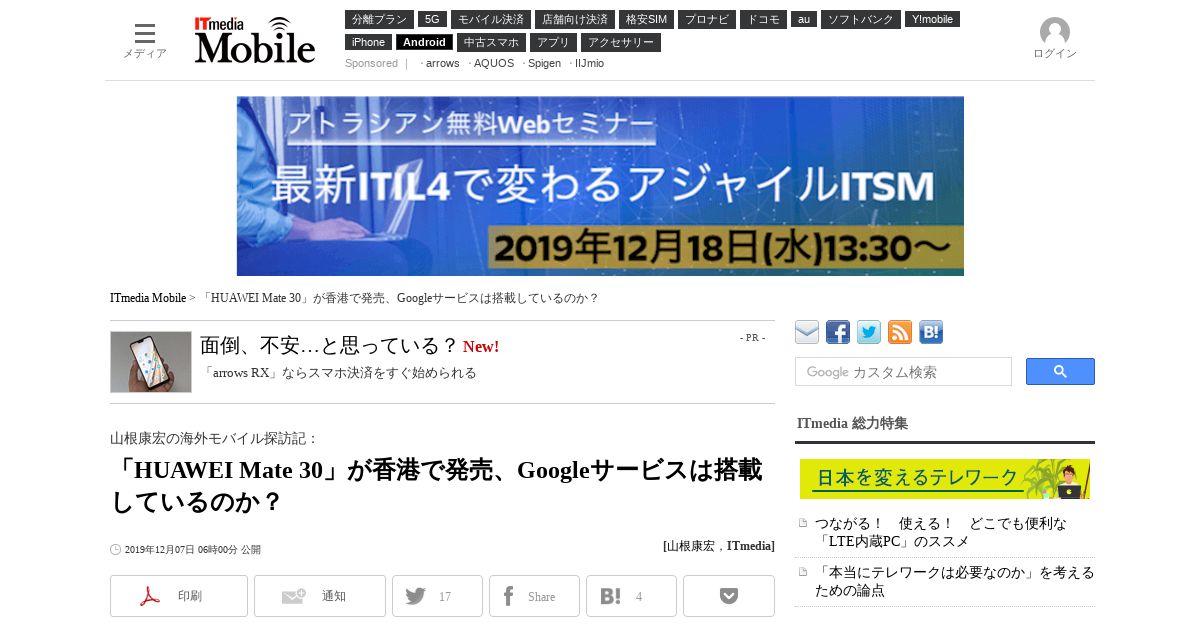This screenshot has height=630, width=1200.
Task: Open the sponsored arrows link
Action: click(442, 63)
